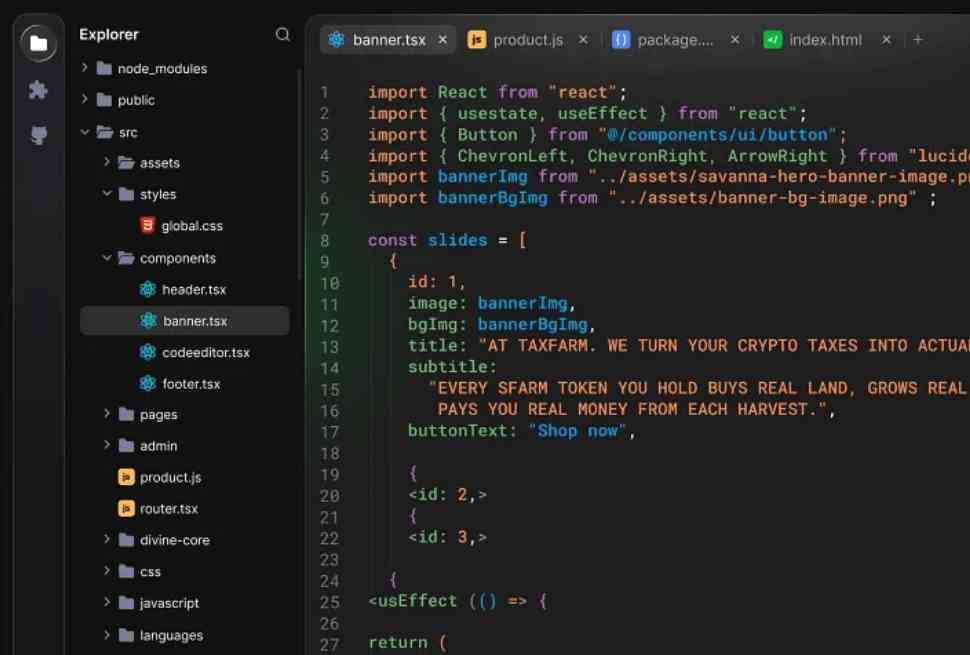
Task: Click the React icon beside codeeditor.tsx
Action: click(148, 352)
